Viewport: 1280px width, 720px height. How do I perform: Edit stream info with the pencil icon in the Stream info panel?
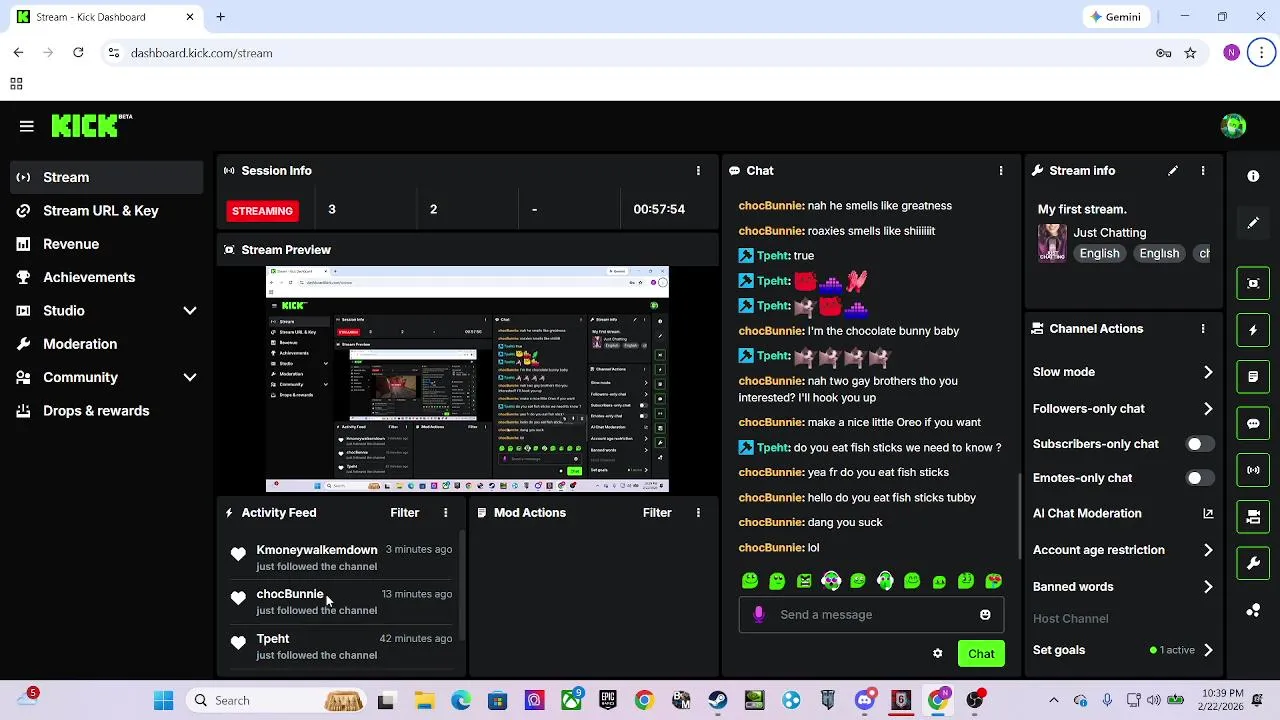pos(1173,171)
